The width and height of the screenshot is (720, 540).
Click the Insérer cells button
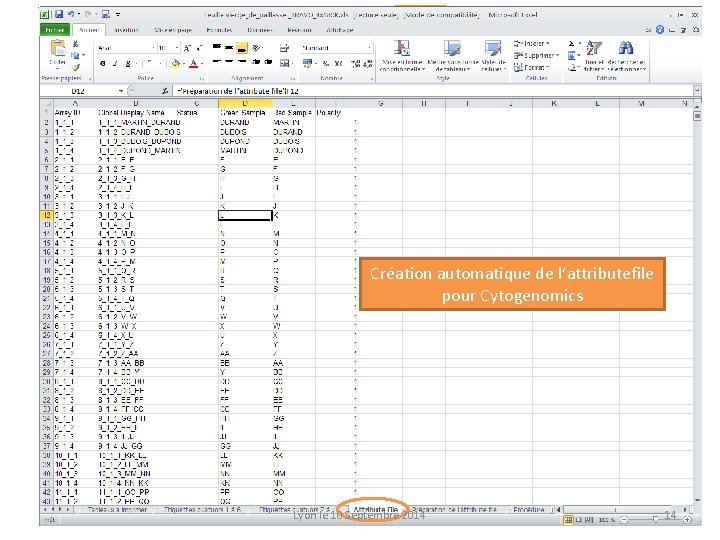(531, 44)
